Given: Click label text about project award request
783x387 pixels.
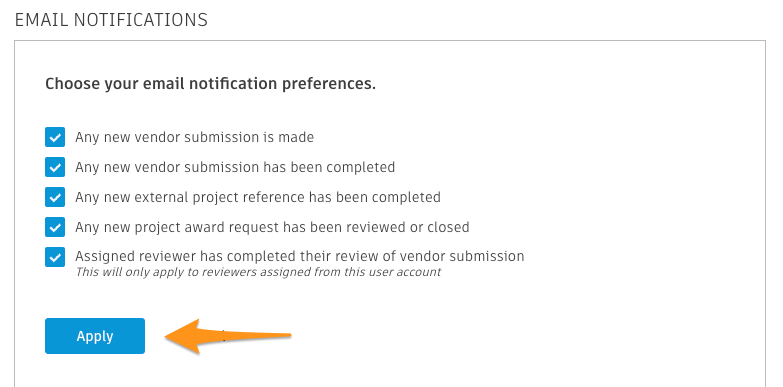Looking at the screenshot, I should pos(272,227).
